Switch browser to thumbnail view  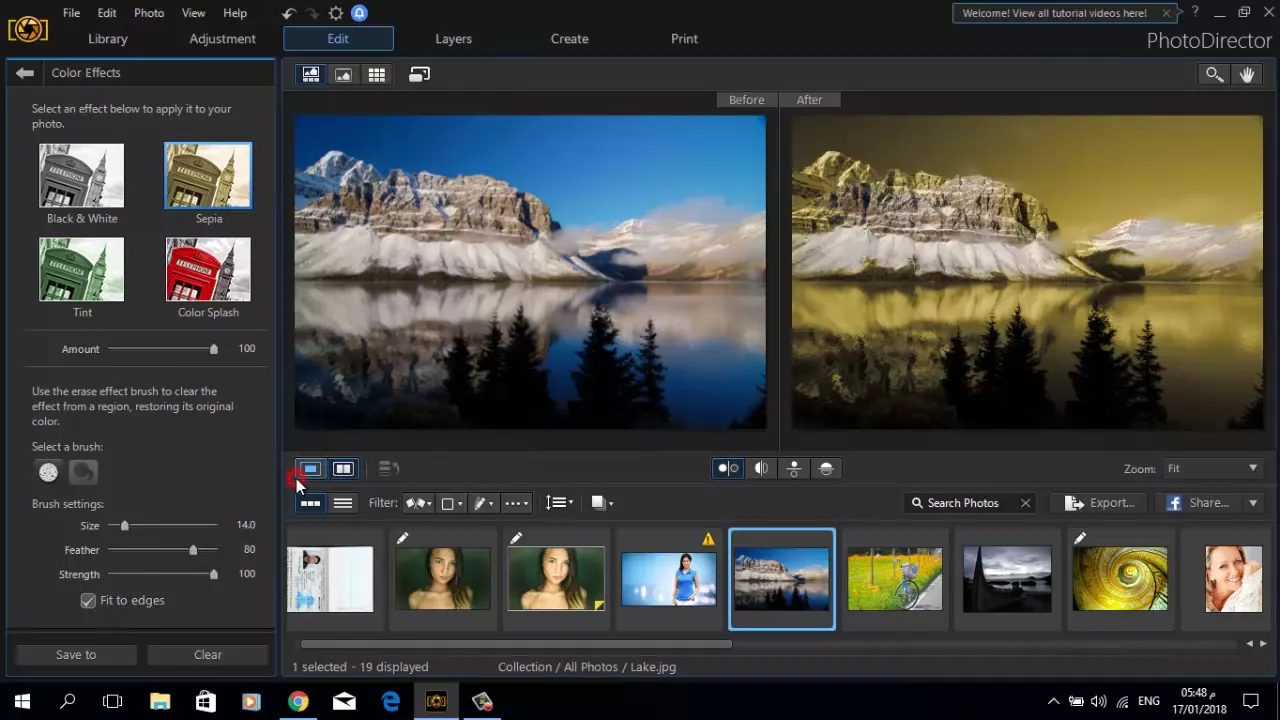pos(310,503)
